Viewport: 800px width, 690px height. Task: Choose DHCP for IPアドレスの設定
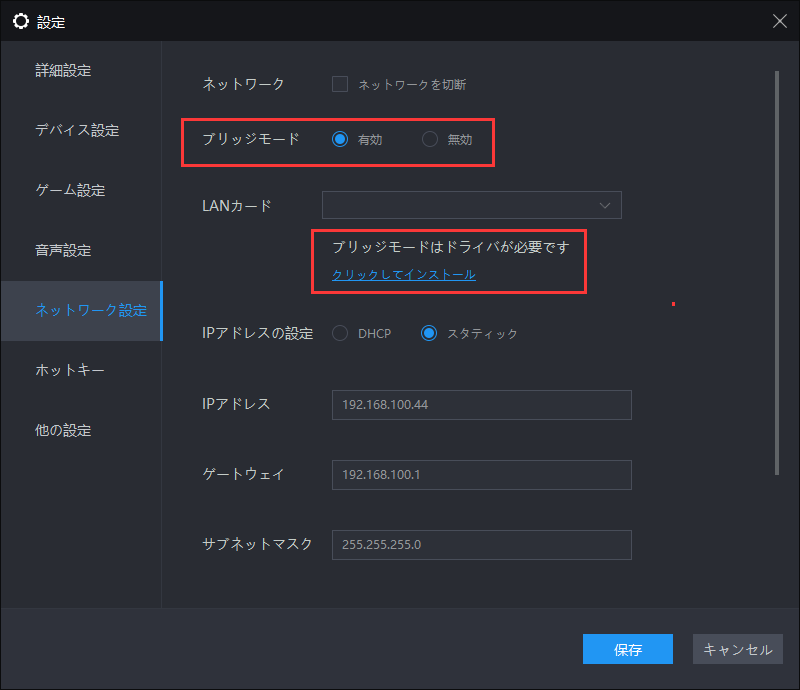pos(340,333)
